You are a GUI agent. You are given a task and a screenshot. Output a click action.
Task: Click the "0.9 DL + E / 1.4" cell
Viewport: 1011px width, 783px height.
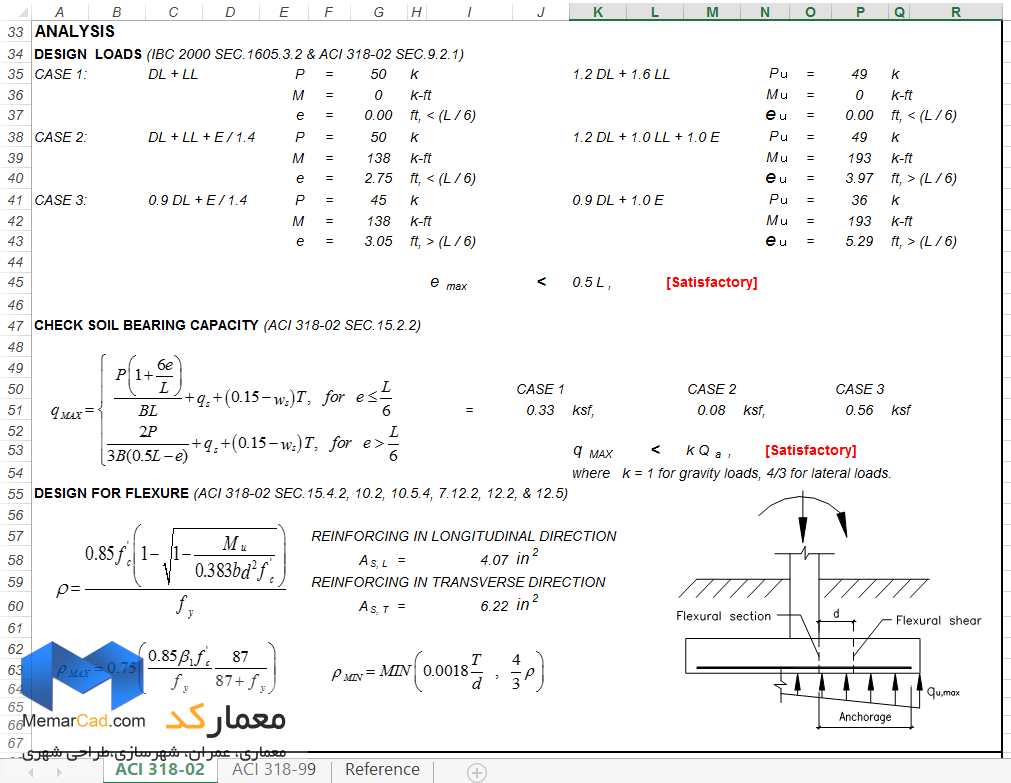pos(198,201)
